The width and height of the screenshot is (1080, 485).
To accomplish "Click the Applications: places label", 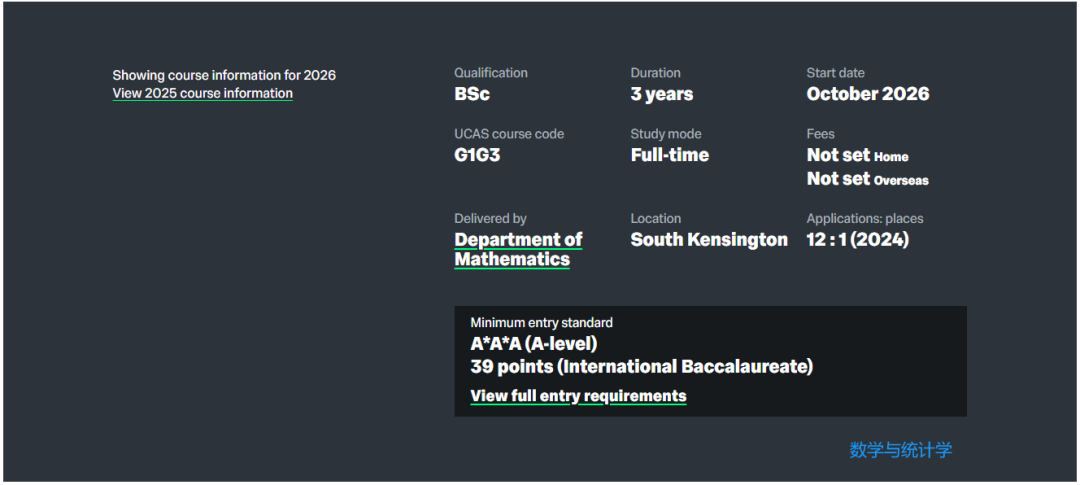I will point(864,218).
